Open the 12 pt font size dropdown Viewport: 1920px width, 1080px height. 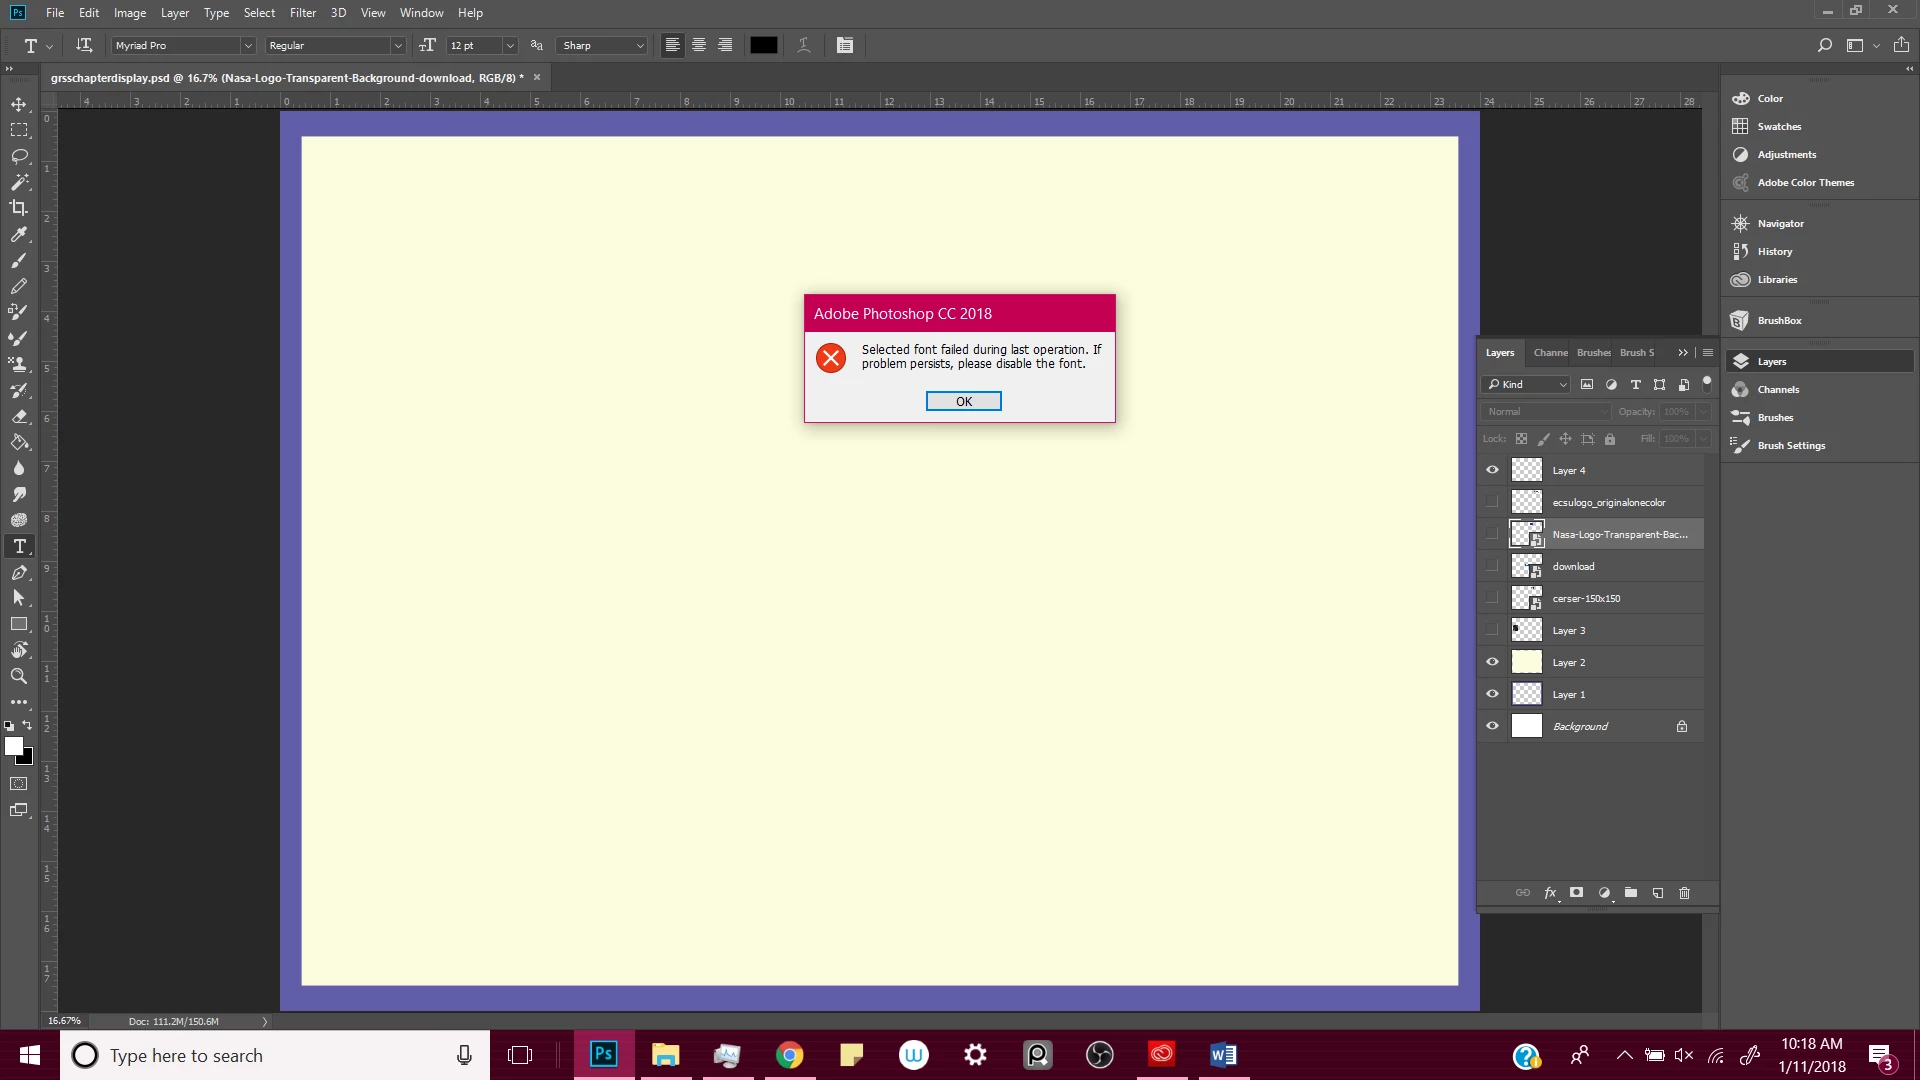[510, 45]
